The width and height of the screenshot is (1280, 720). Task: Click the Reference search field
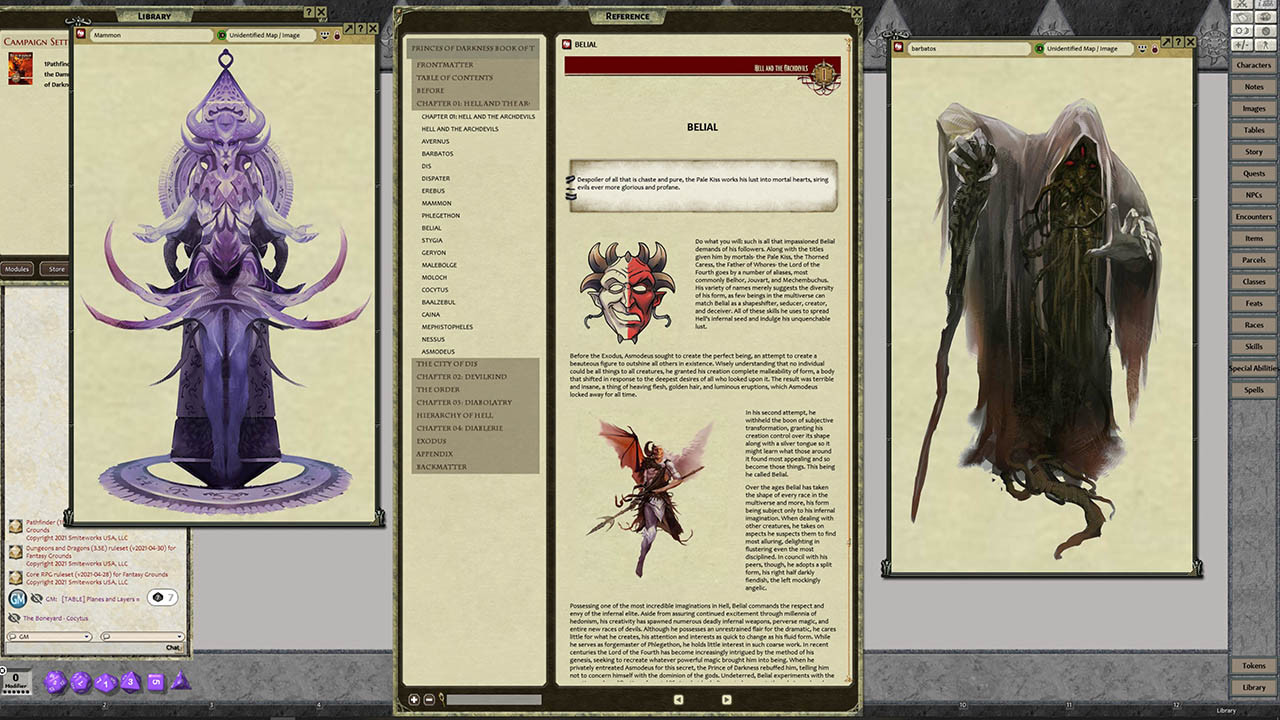point(494,700)
